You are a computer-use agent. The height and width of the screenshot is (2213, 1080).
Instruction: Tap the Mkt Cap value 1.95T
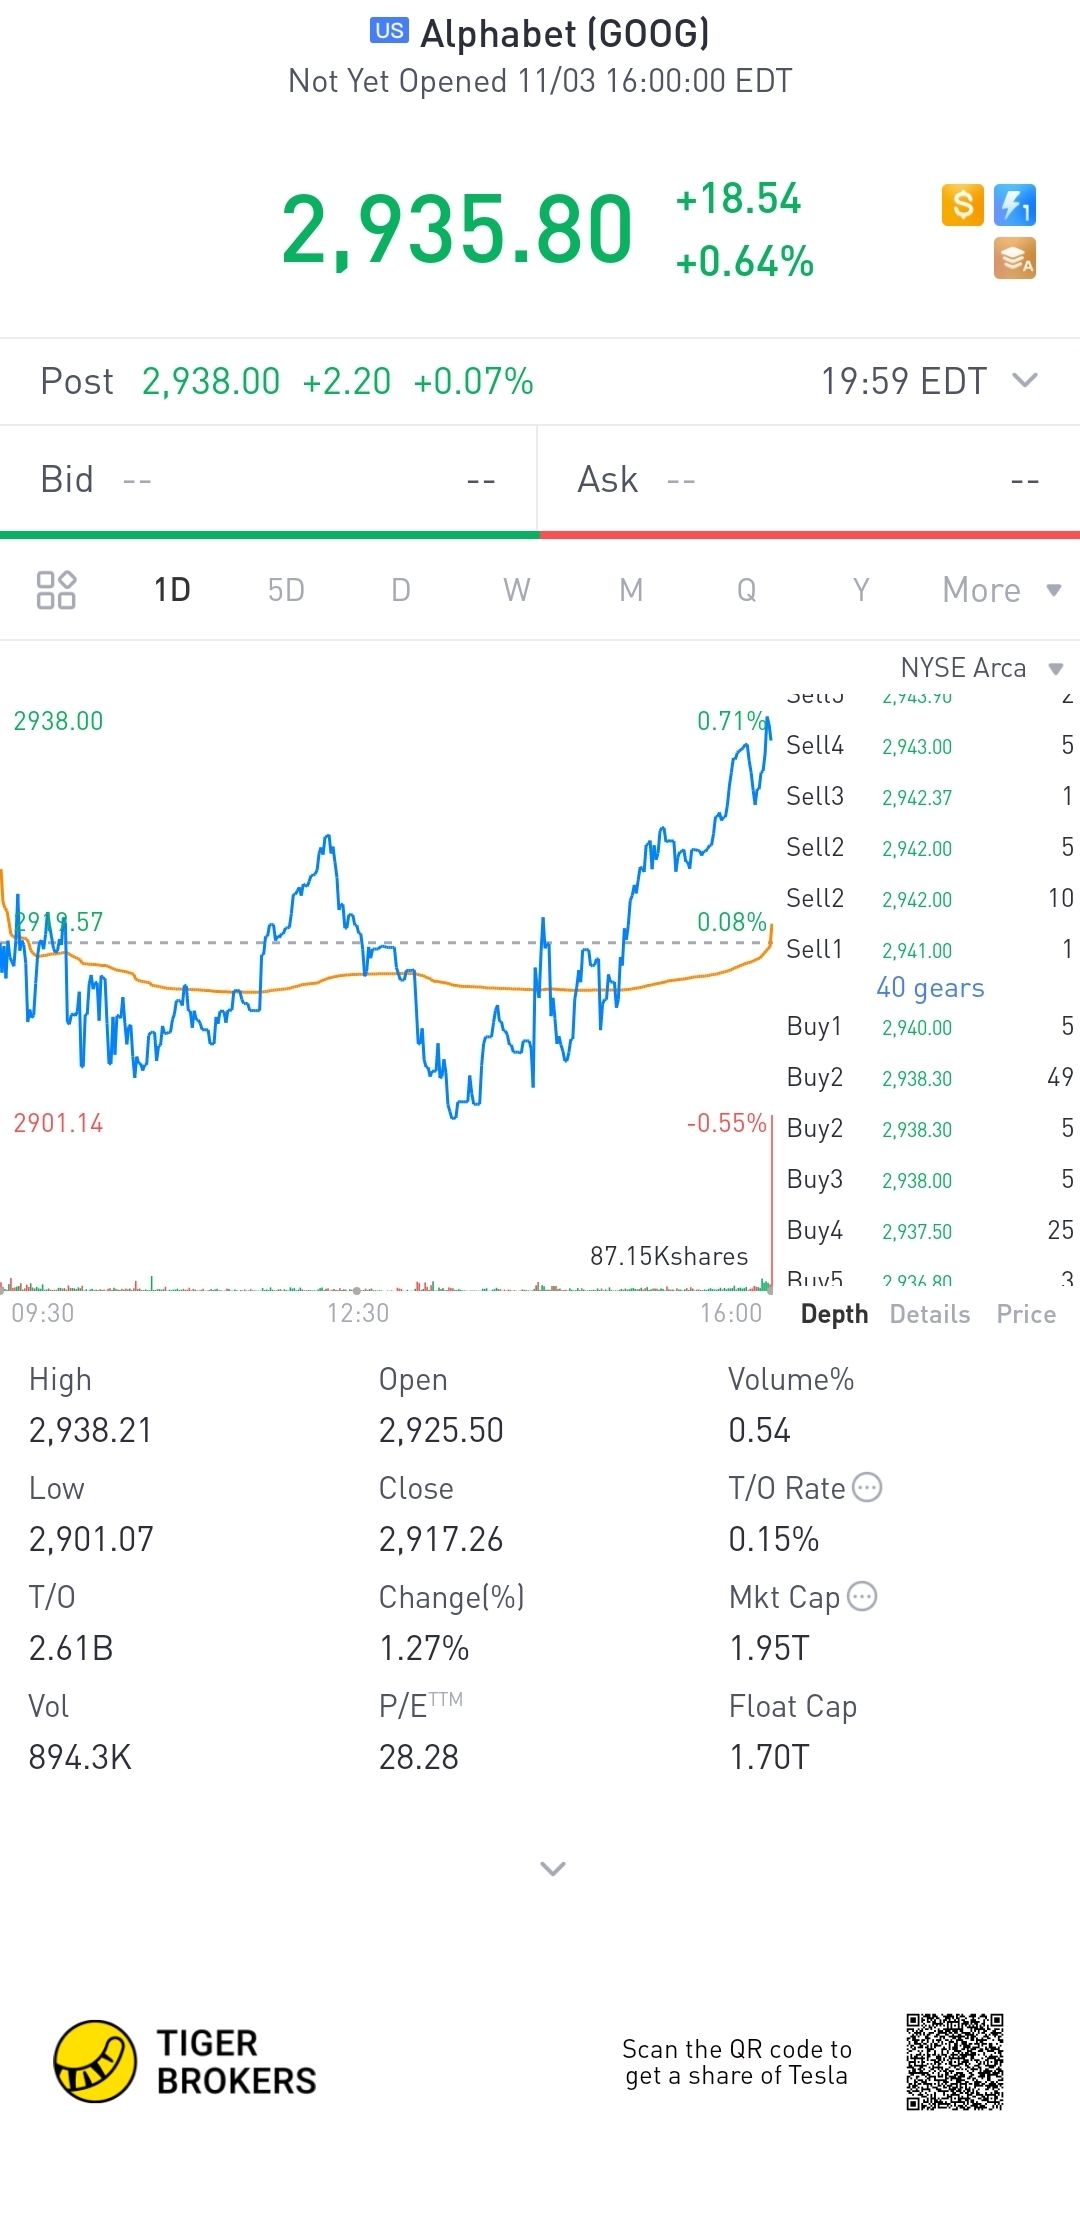(769, 1648)
